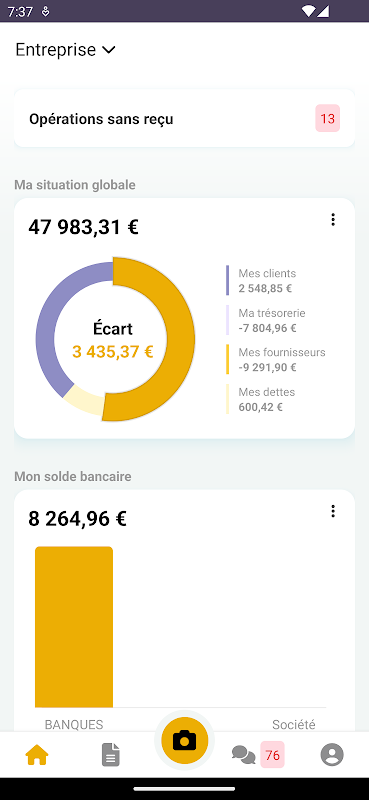
Task: Open three-dot menu for Mon solde bancaire
Action: point(333,511)
